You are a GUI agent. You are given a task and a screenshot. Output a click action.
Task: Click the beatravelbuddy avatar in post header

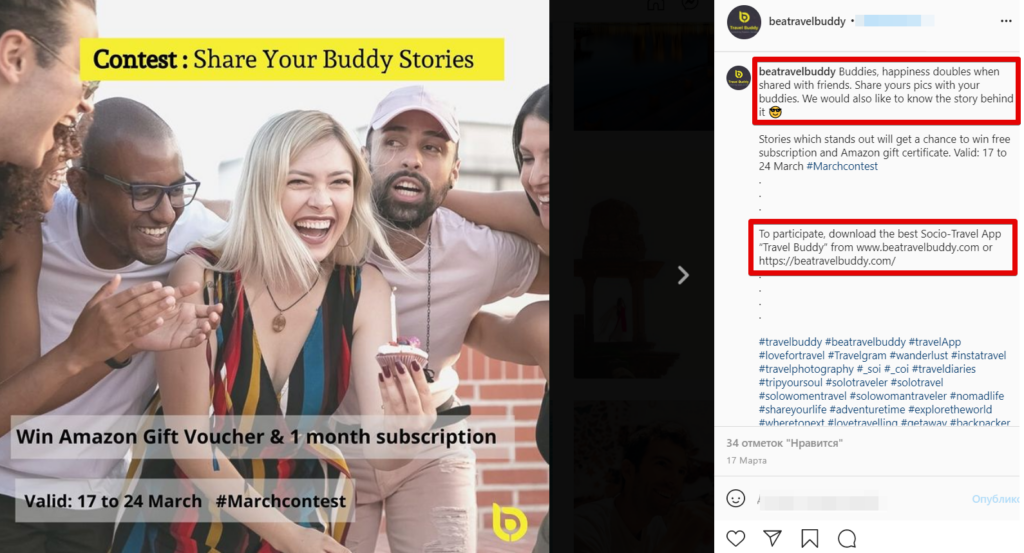[743, 21]
